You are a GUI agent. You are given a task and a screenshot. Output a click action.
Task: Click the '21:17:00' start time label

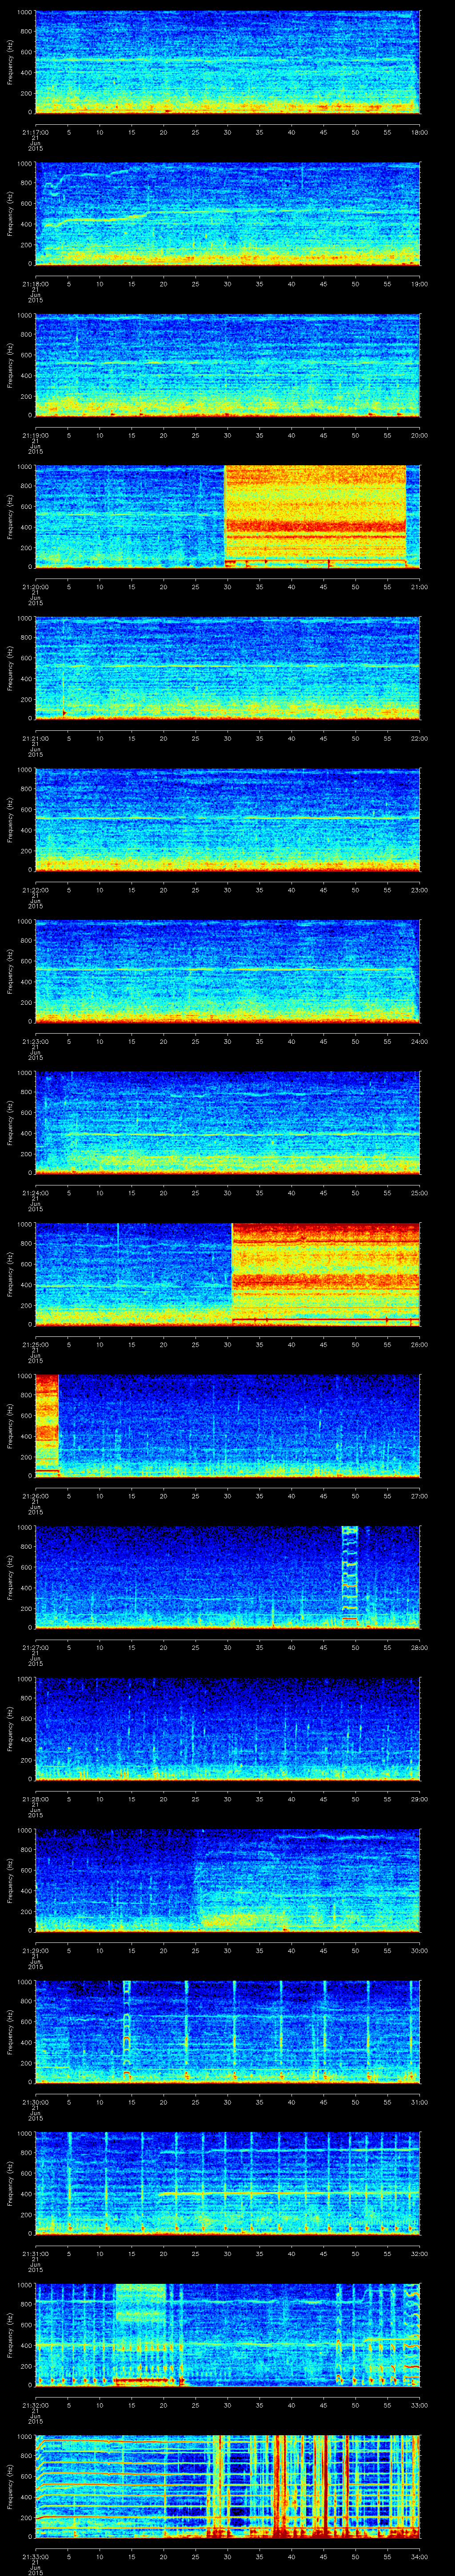[x=35, y=131]
